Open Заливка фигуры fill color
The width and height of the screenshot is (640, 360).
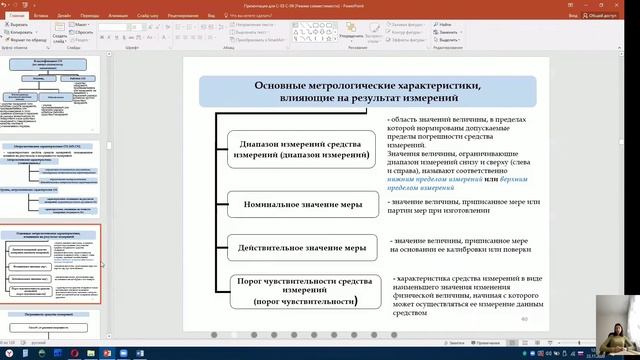406,24
